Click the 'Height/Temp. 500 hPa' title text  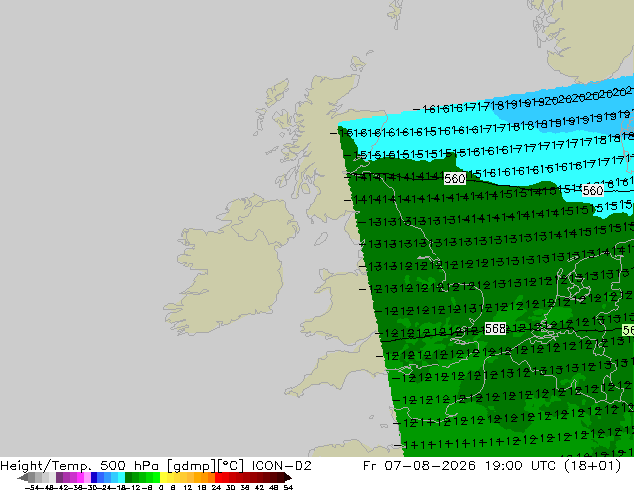tap(80, 466)
